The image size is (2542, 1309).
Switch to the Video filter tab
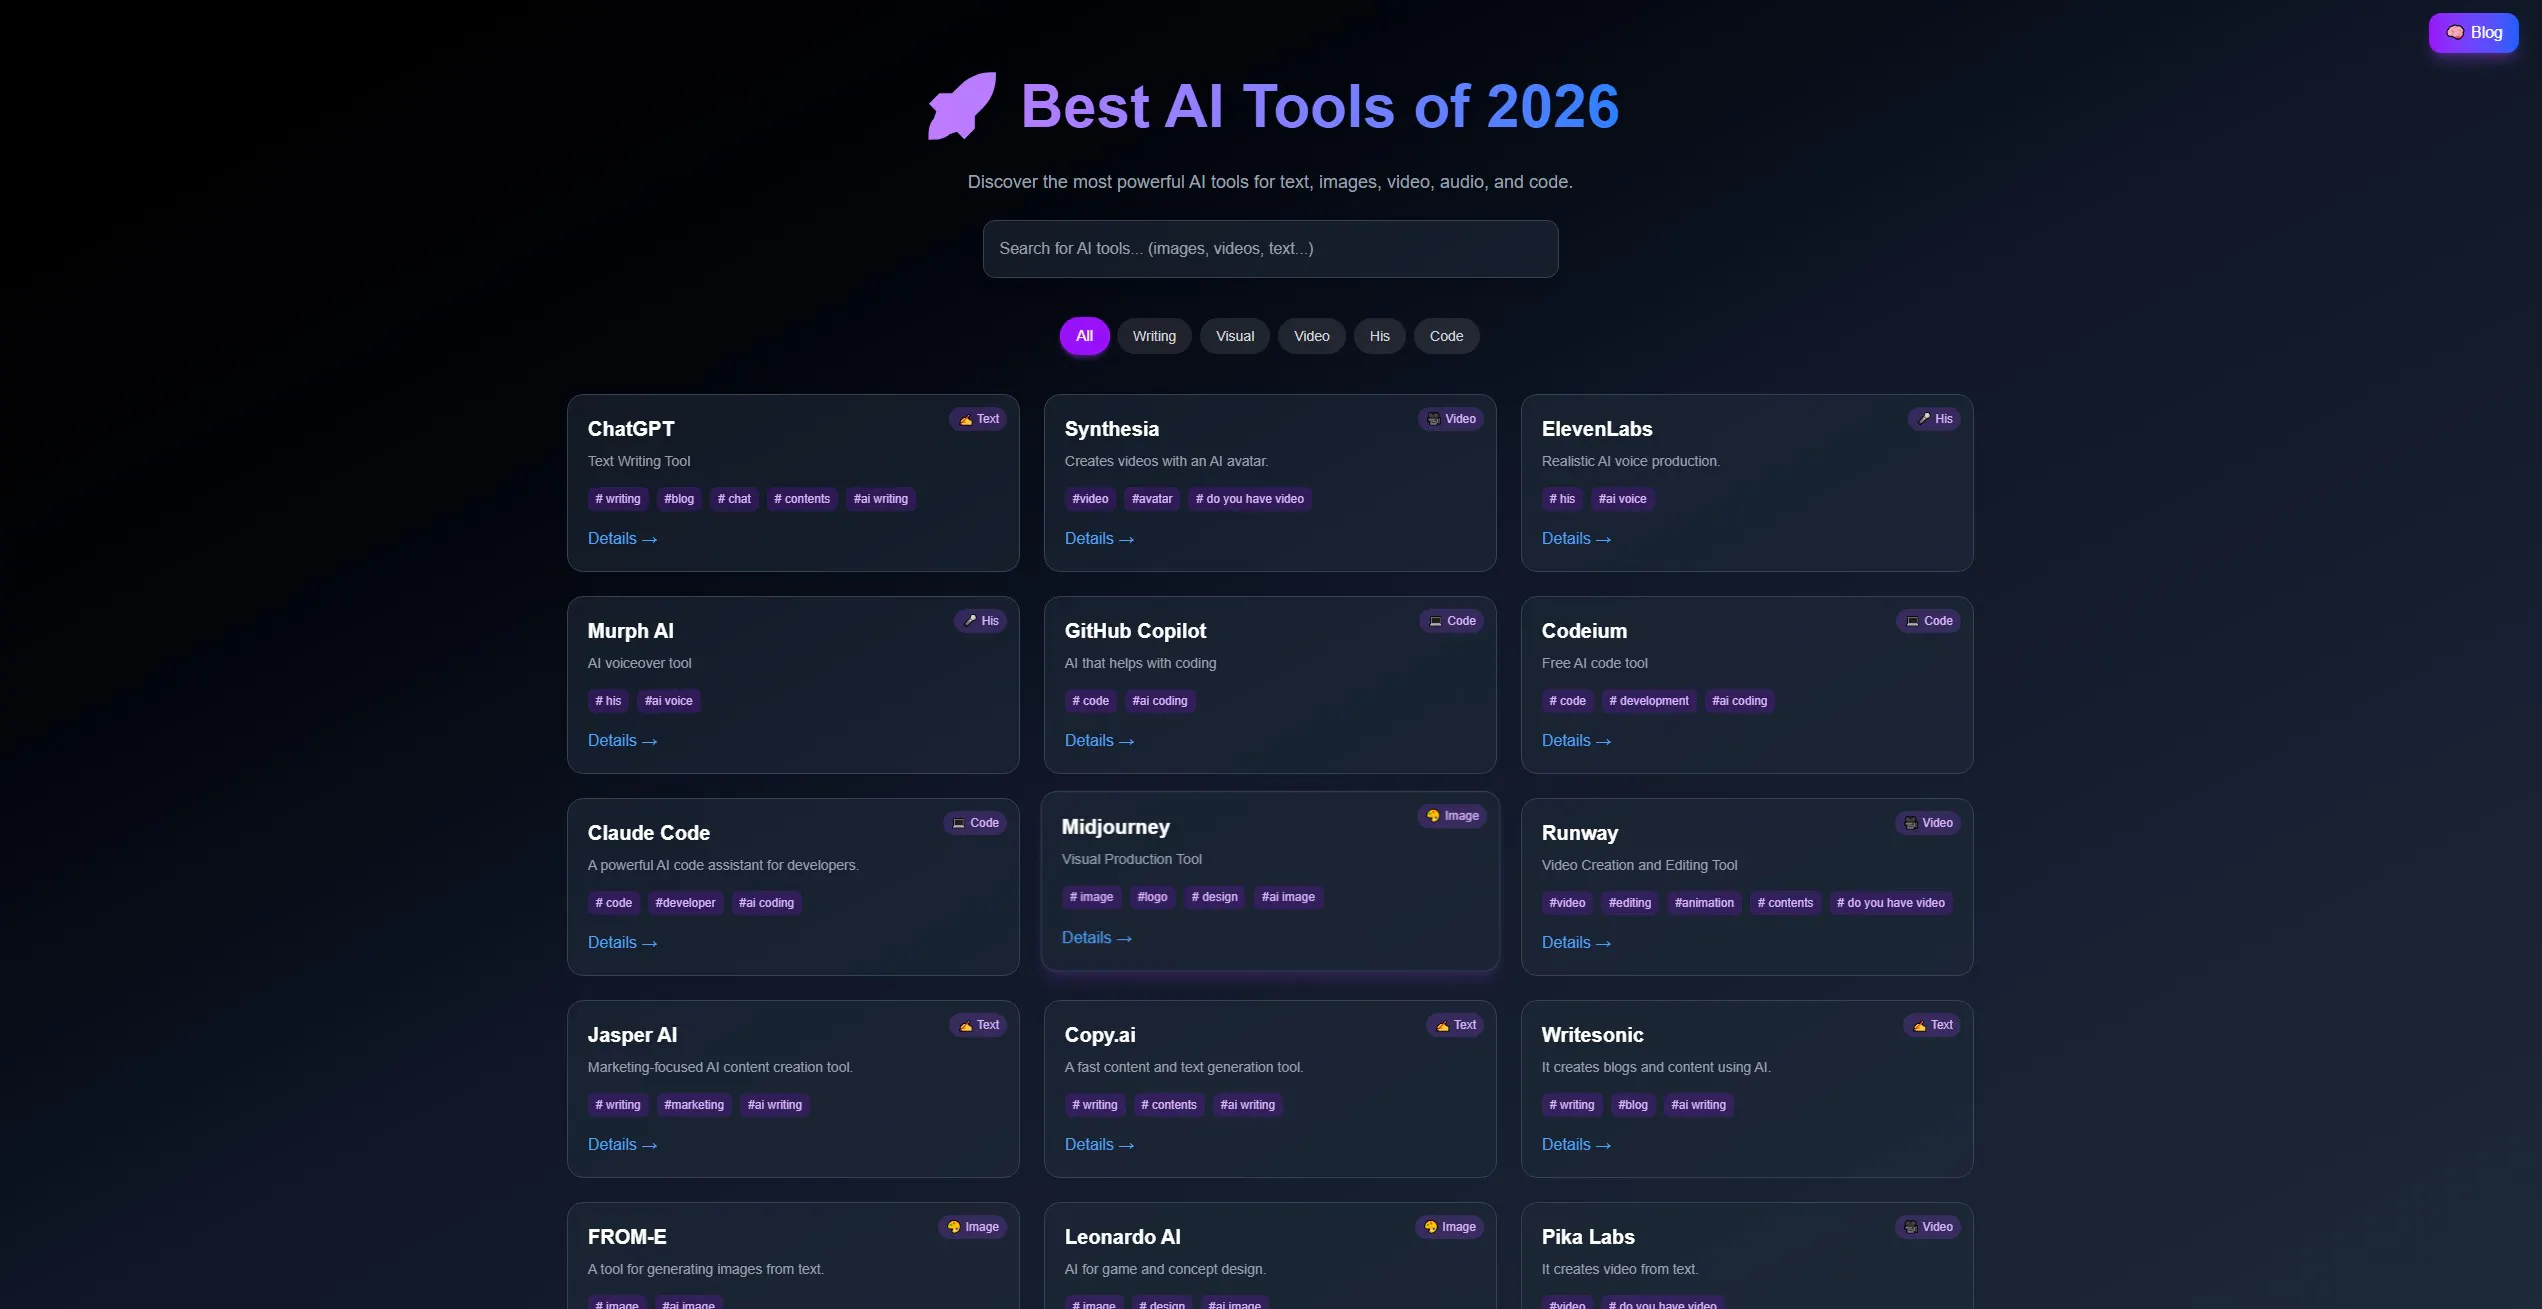point(1311,336)
